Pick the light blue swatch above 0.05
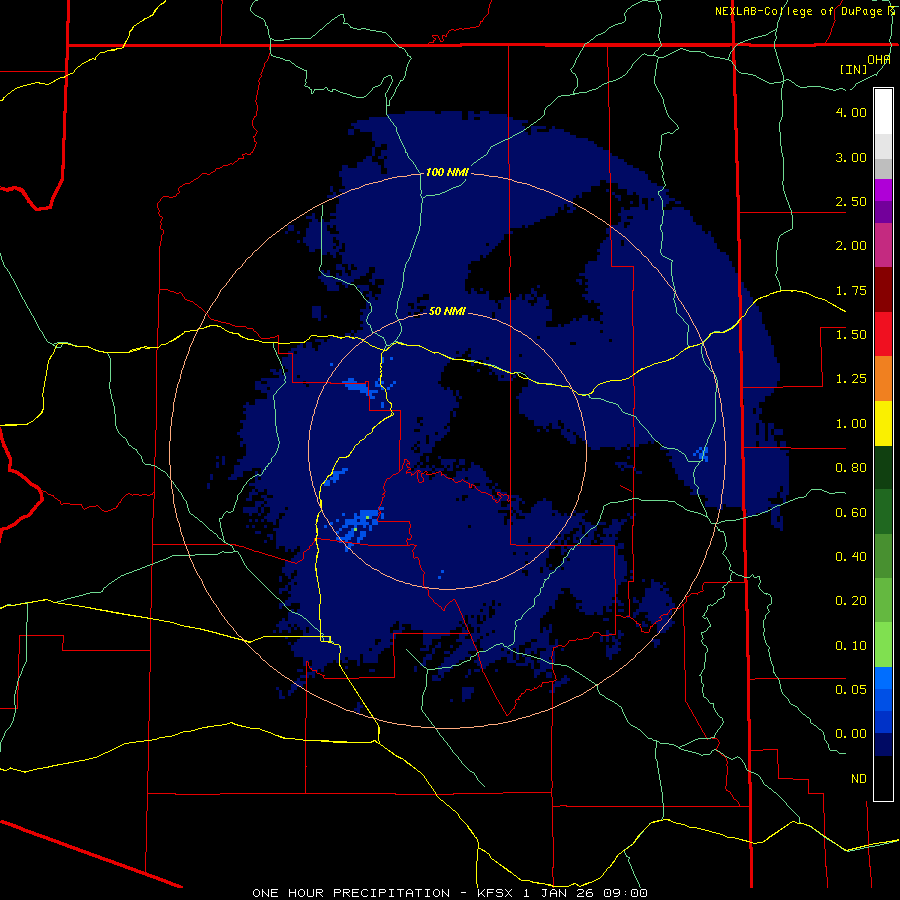 [x=883, y=678]
